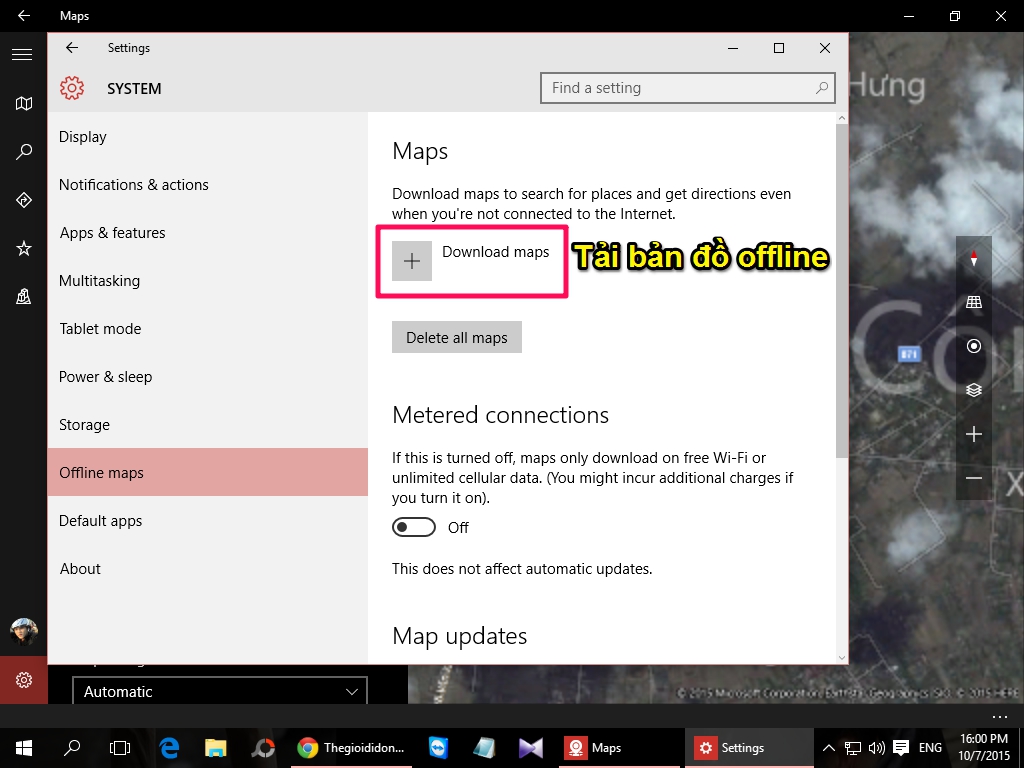Viewport: 1024px width, 768px height.
Task: Open the Action Center notifications icon
Action: coord(901,748)
